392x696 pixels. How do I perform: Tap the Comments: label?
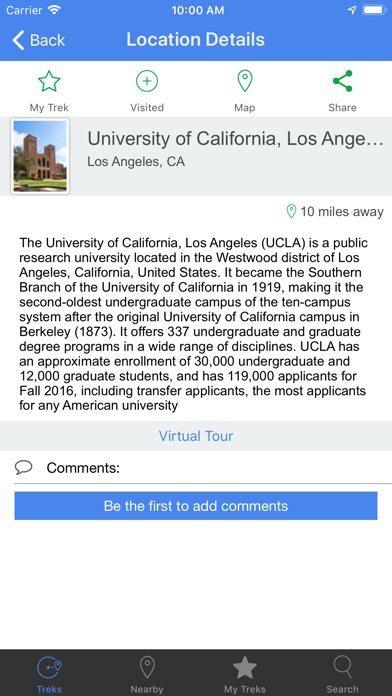coord(83,468)
